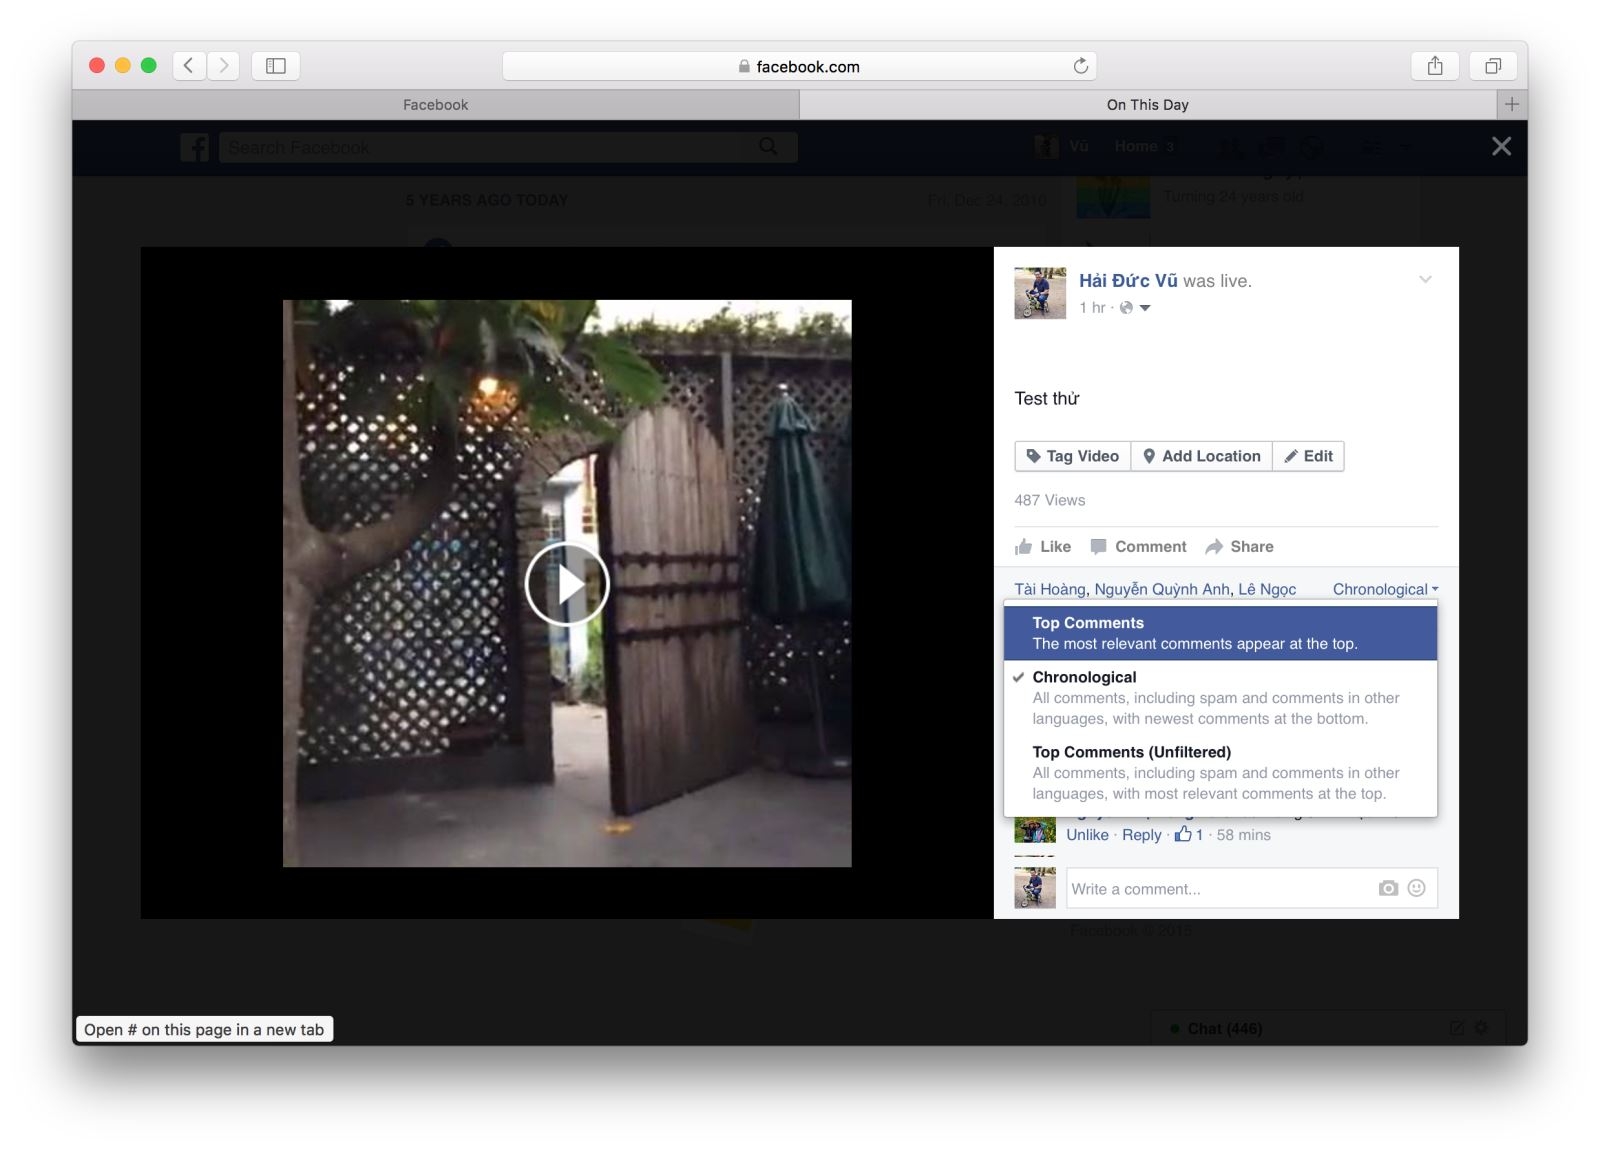
Task: Open the new message compose icon
Action: pyautogui.click(x=1457, y=1028)
